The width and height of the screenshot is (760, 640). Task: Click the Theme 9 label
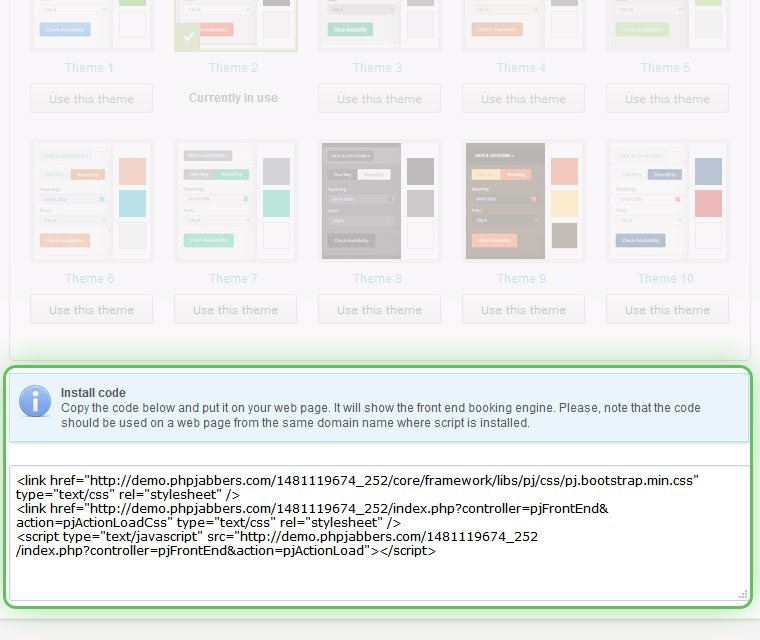[522, 279]
